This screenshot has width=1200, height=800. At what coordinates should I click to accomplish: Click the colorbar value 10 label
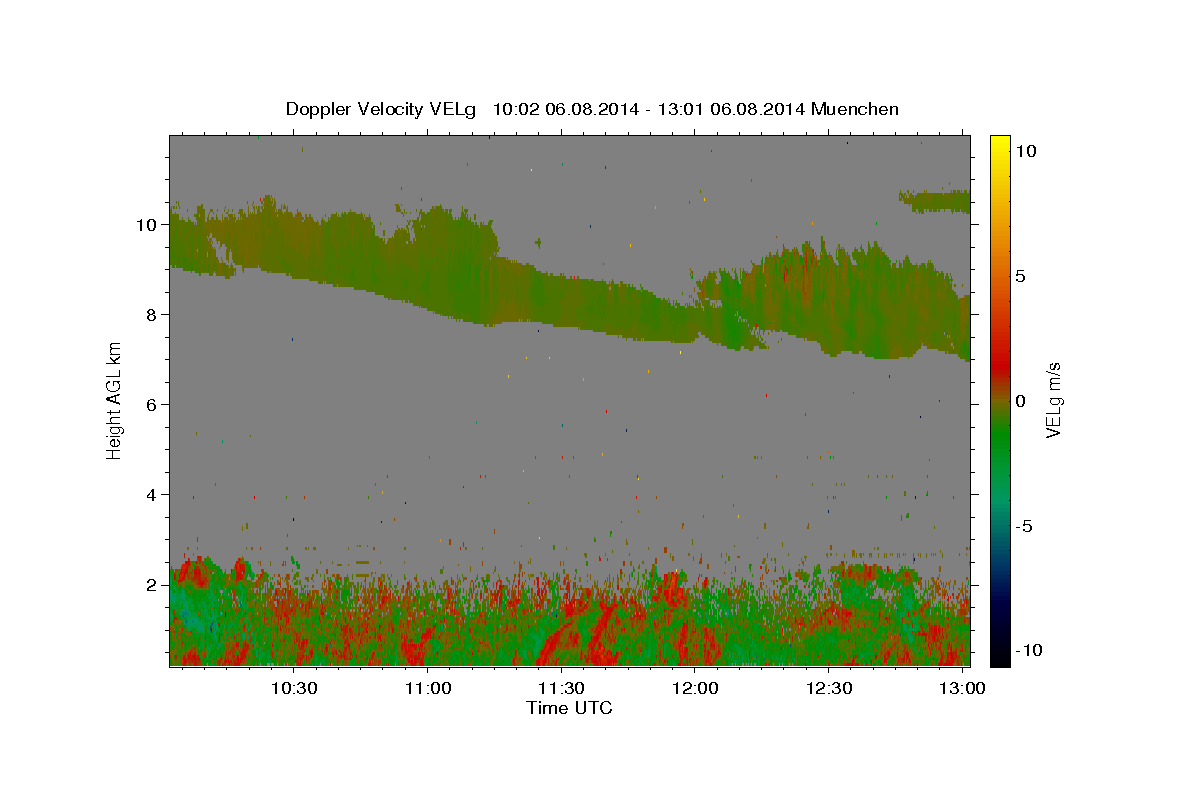point(1025,150)
